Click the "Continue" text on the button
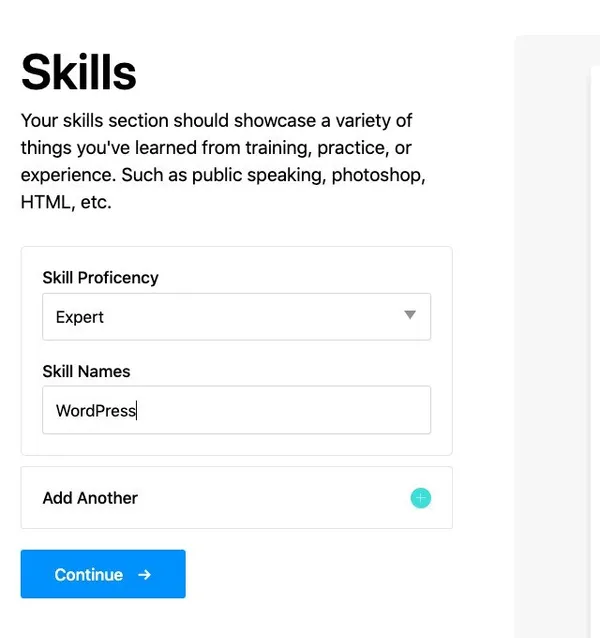The width and height of the screenshot is (600, 638). (x=89, y=575)
